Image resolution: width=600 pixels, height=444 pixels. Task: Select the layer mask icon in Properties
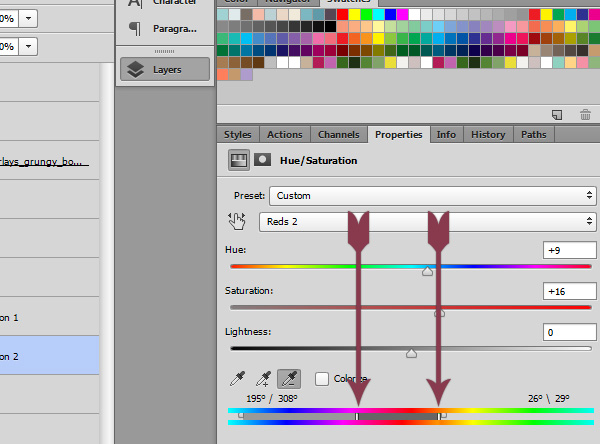262,160
